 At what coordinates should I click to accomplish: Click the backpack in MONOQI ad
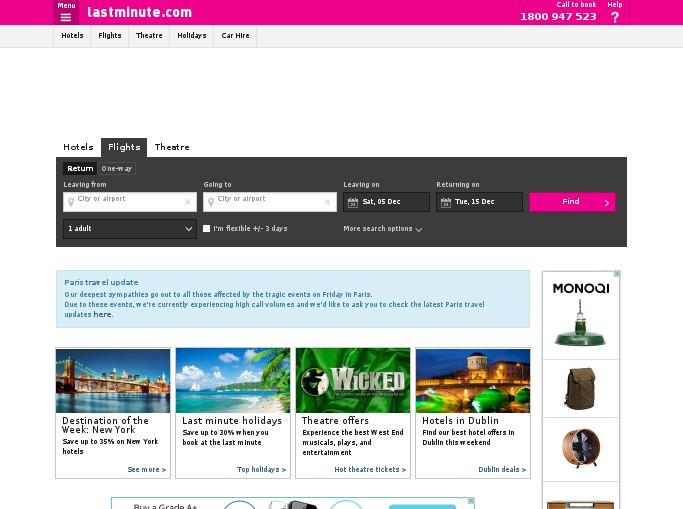click(580, 388)
